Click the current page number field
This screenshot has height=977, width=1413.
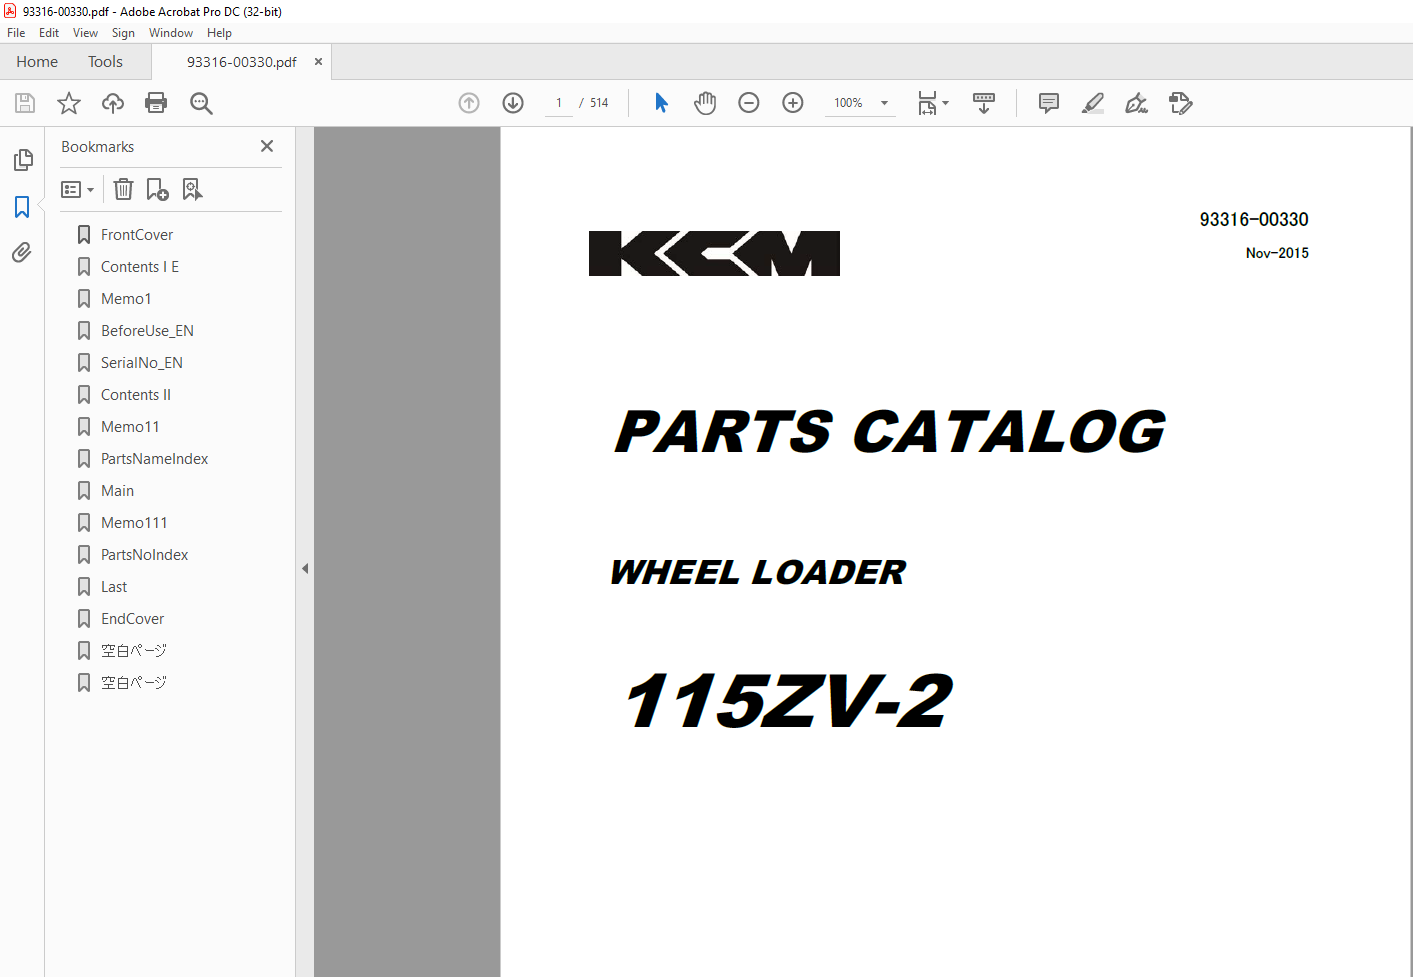559,103
